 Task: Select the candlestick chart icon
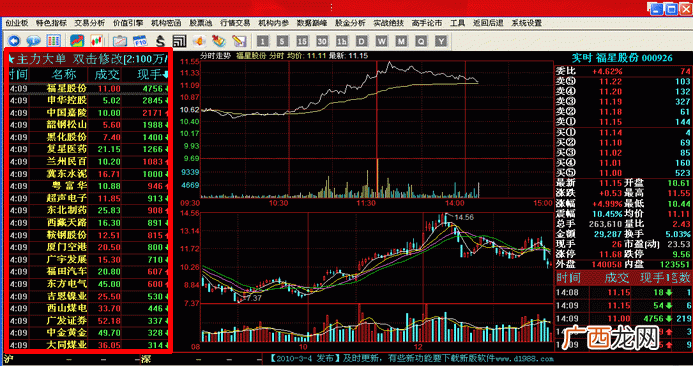coord(97,41)
